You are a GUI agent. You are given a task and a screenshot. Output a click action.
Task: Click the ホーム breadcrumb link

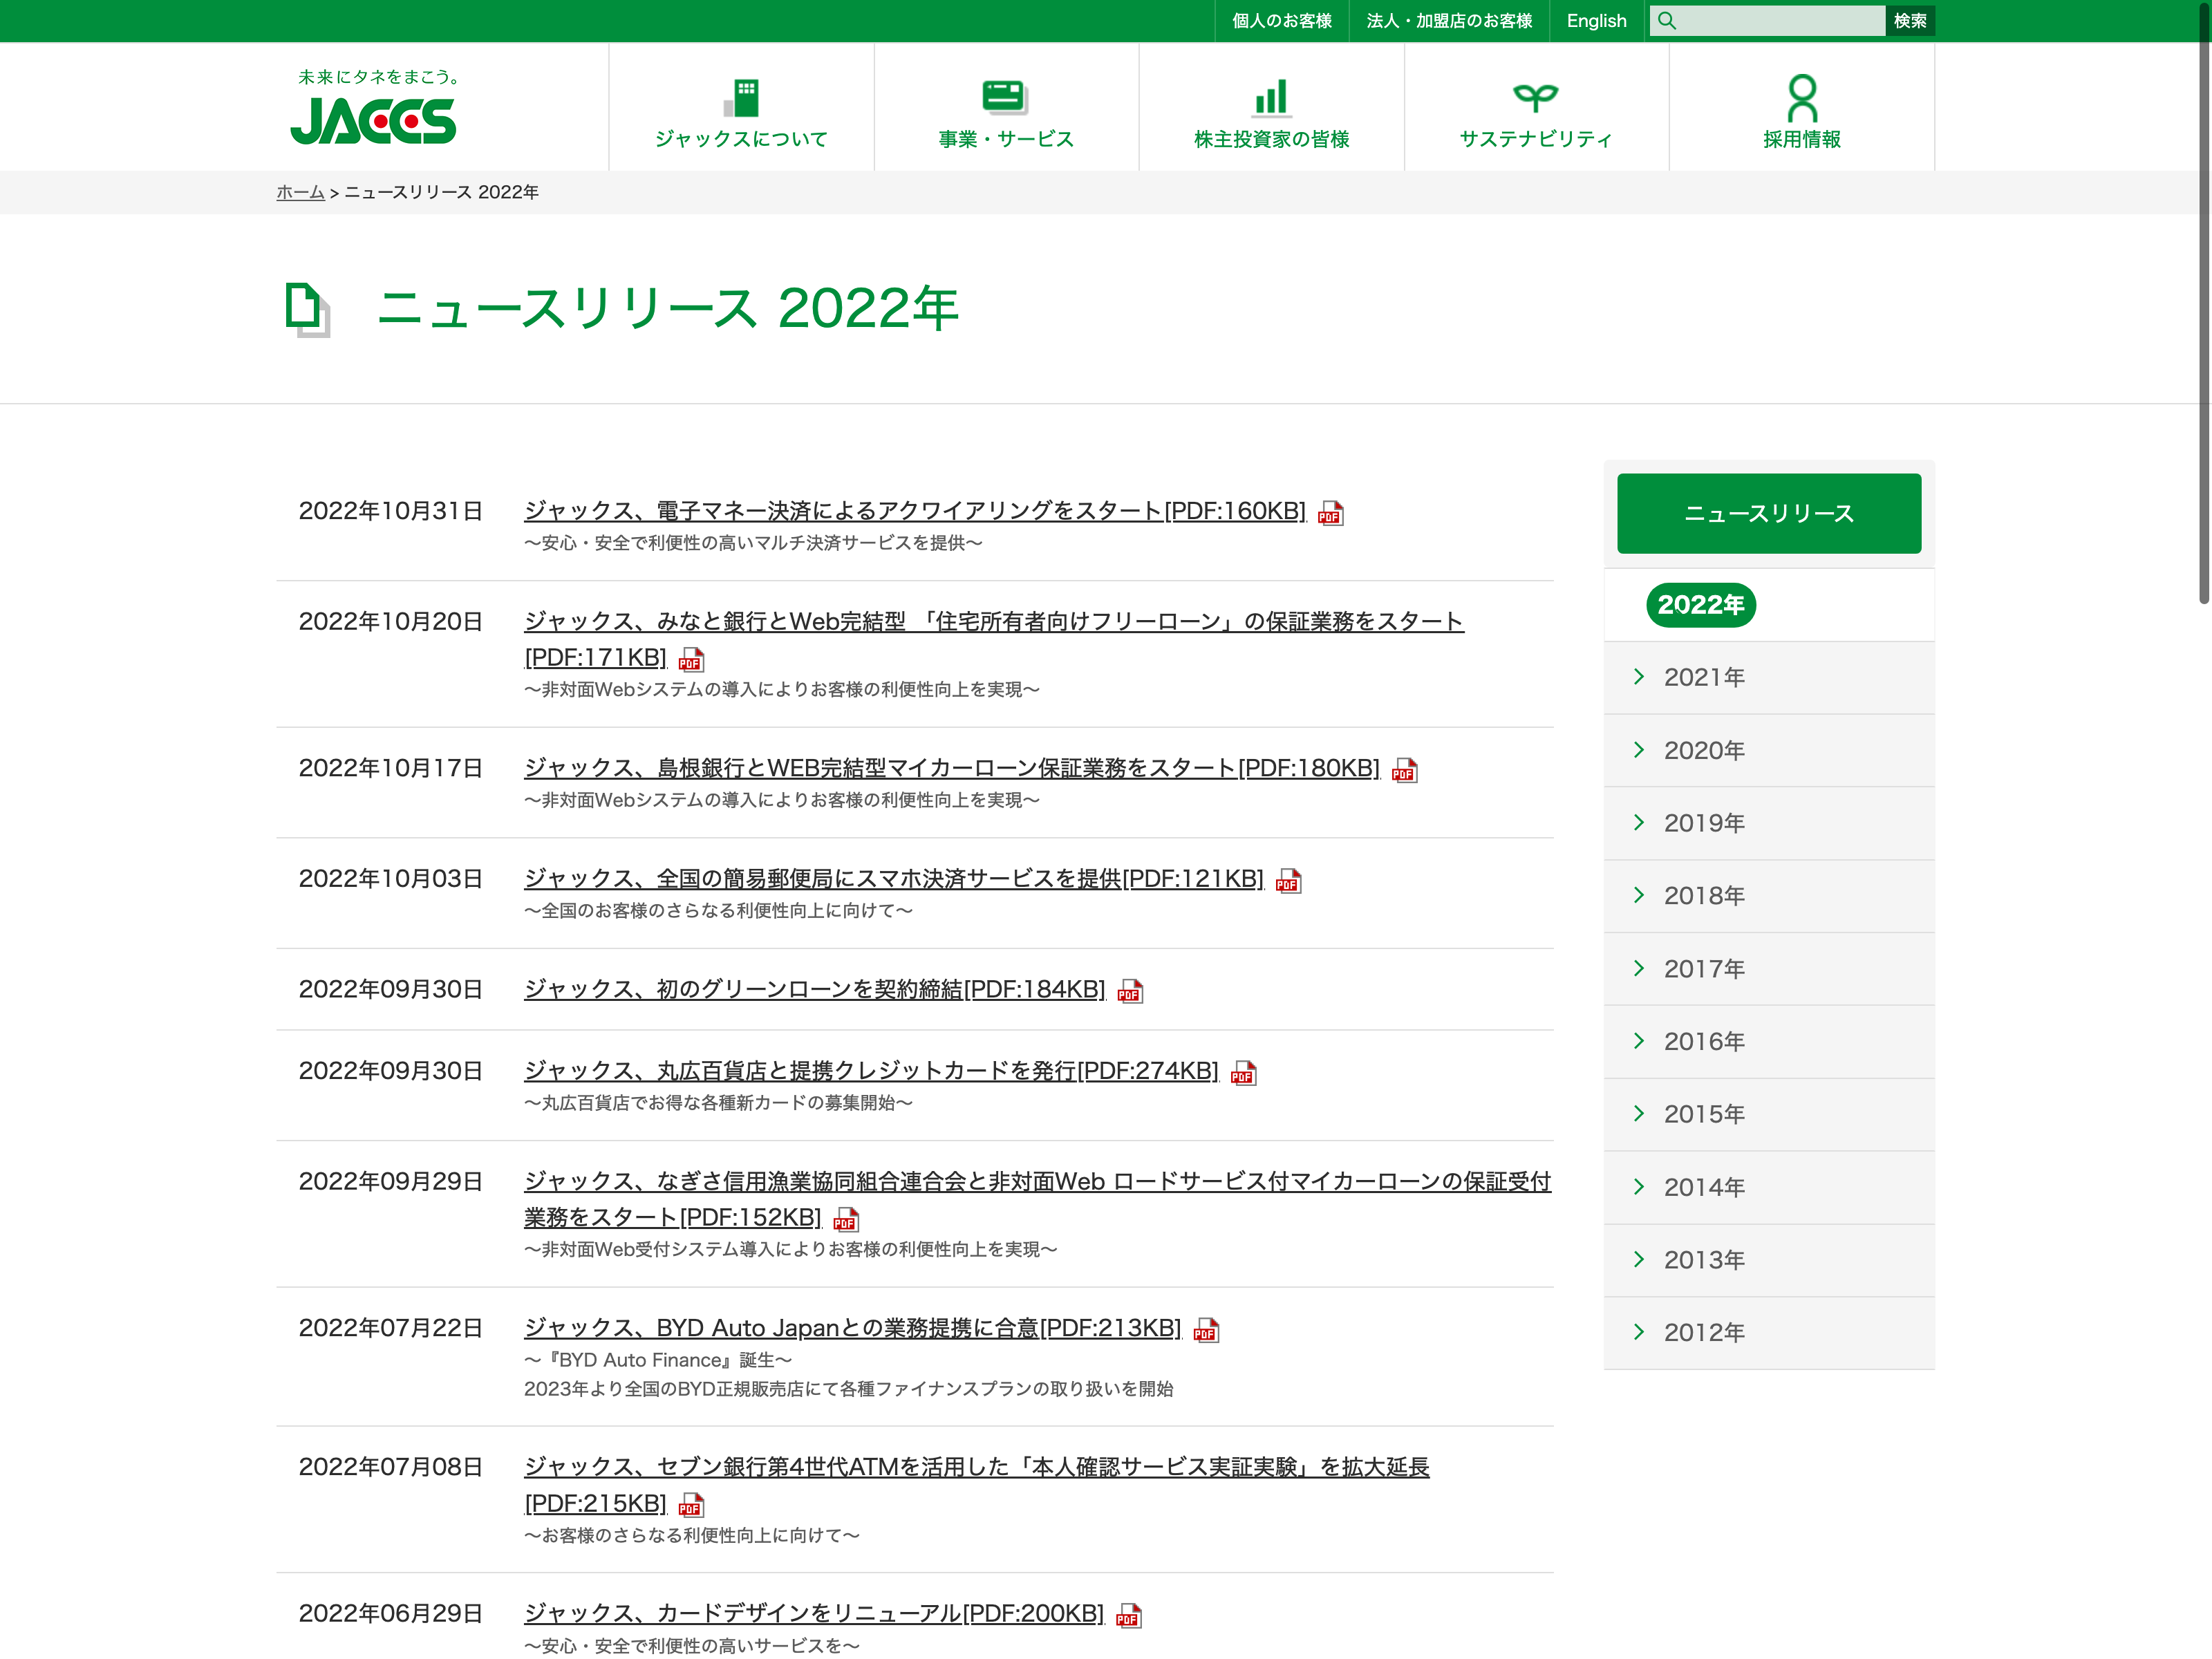pos(300,192)
